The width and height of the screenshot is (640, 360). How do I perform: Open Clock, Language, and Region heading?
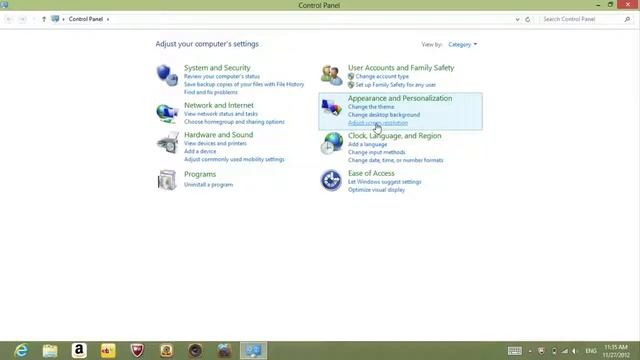(395, 136)
